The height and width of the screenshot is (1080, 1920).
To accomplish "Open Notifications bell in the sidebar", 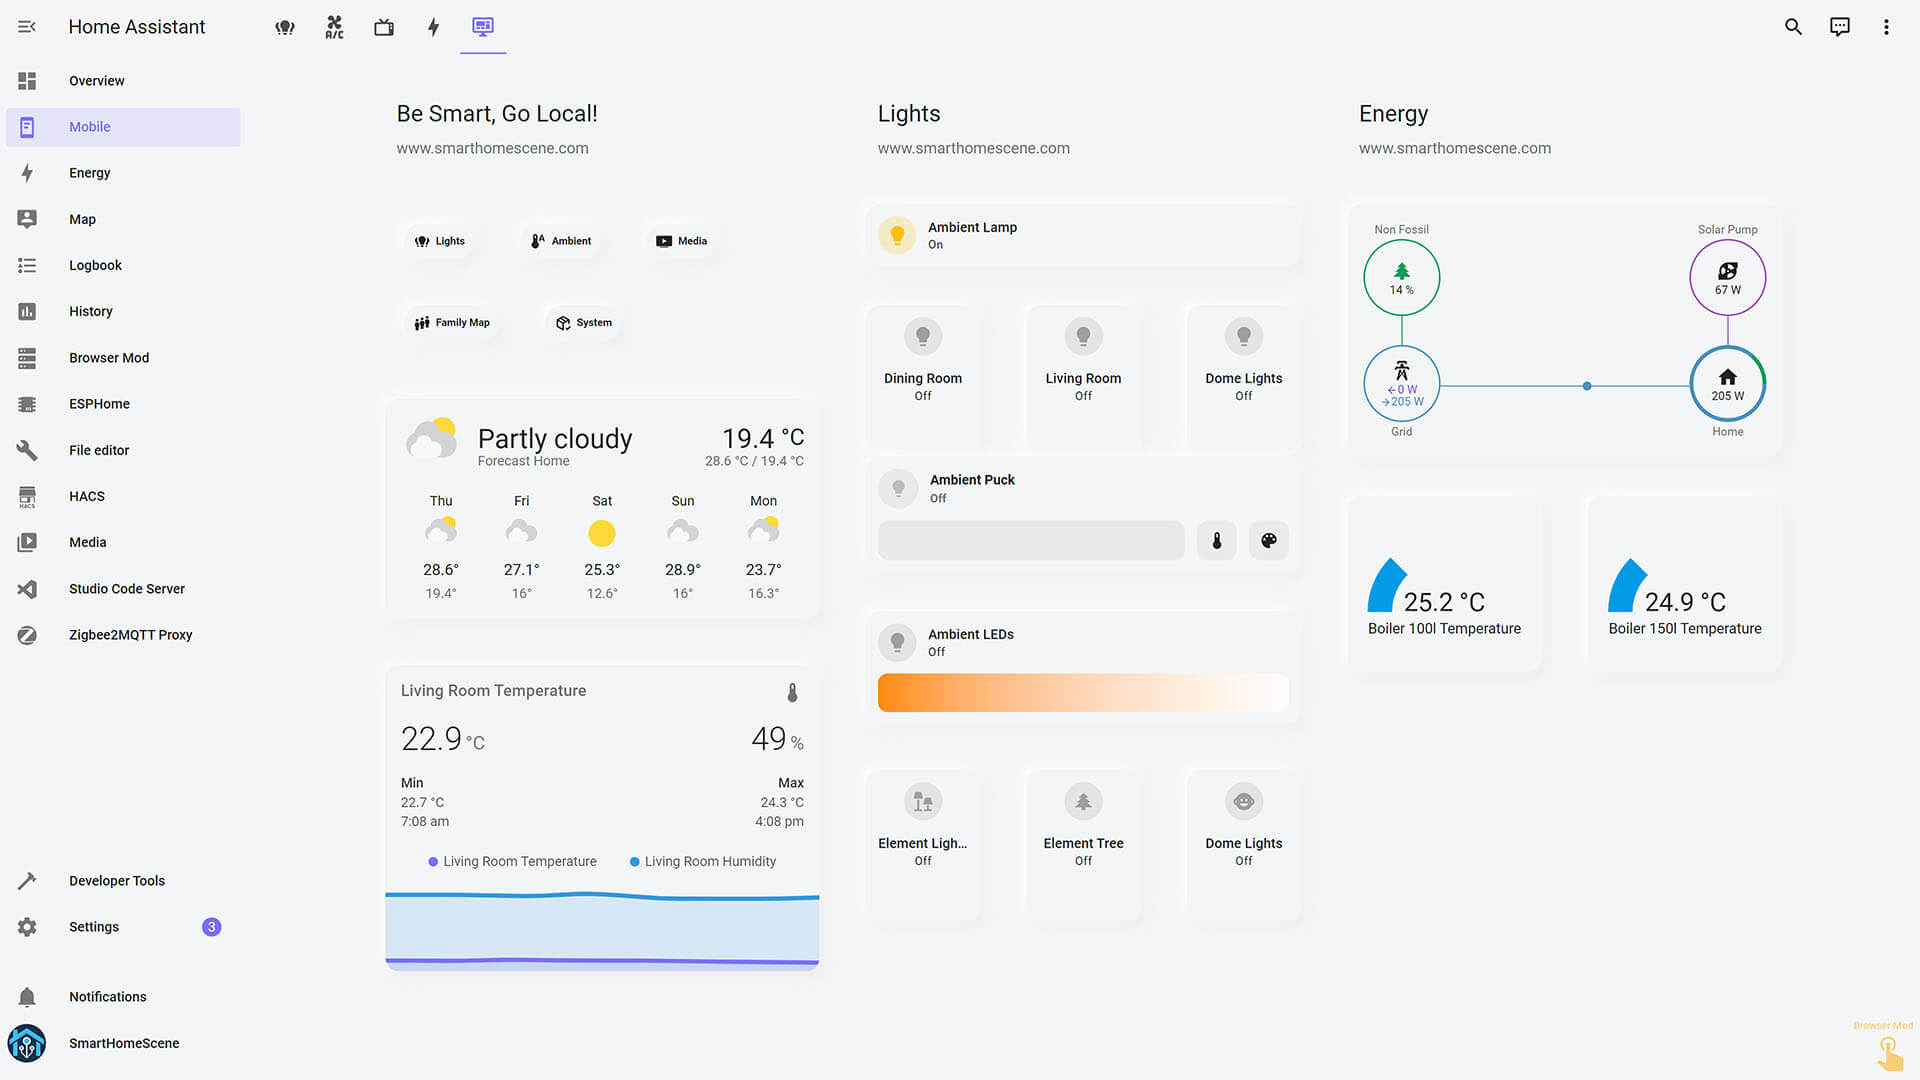I will (x=27, y=997).
